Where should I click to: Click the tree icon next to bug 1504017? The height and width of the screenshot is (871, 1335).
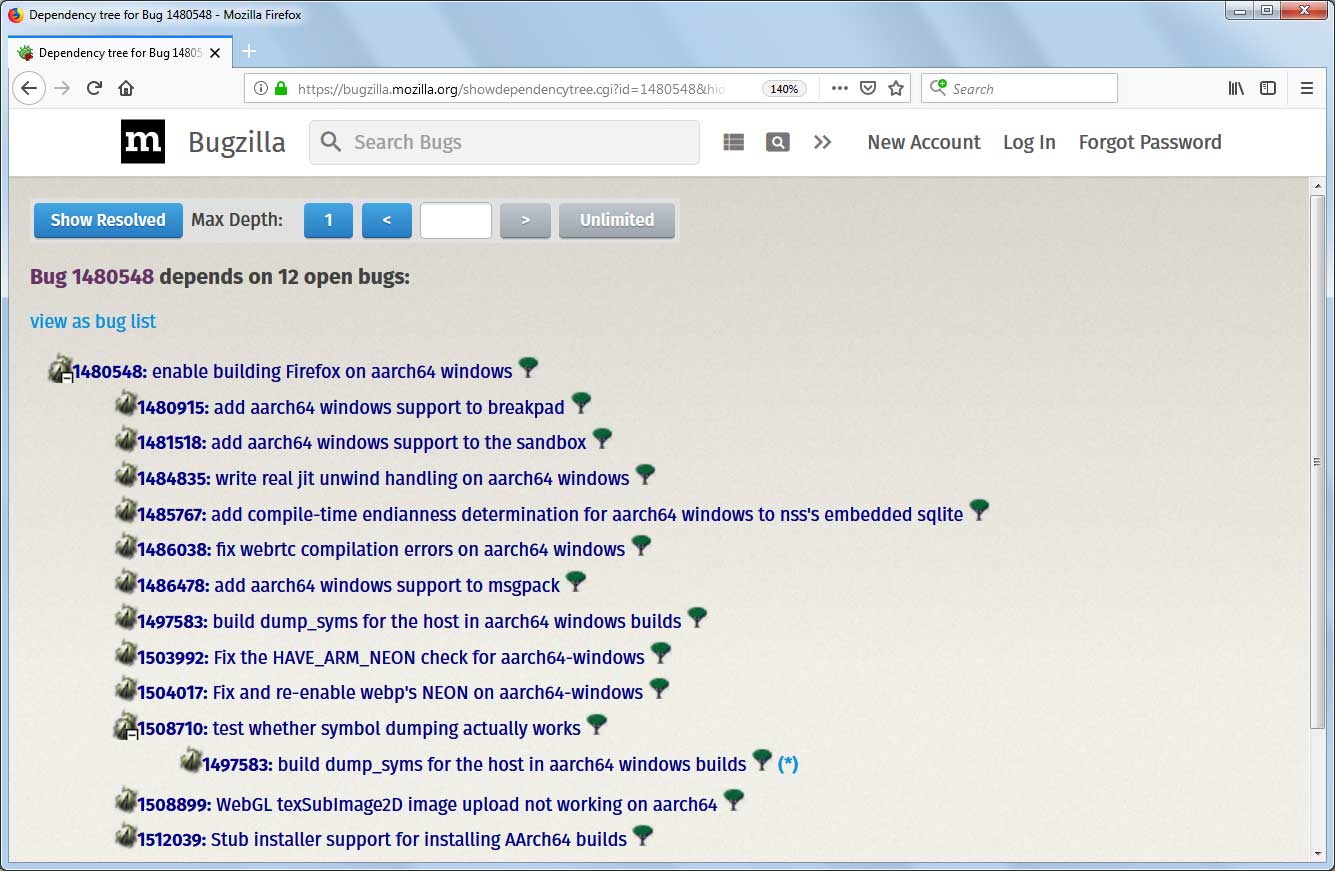(659, 689)
